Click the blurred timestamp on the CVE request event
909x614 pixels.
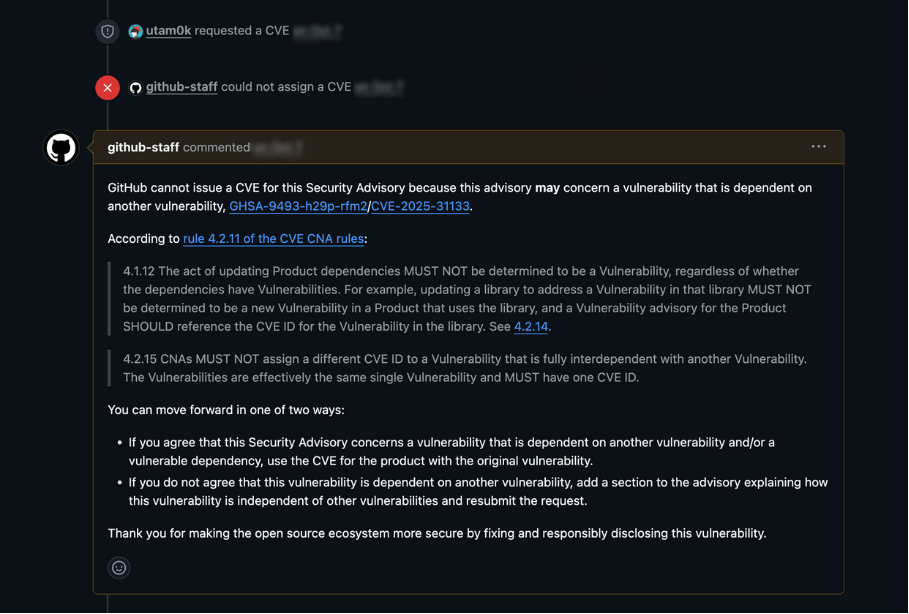coord(318,30)
